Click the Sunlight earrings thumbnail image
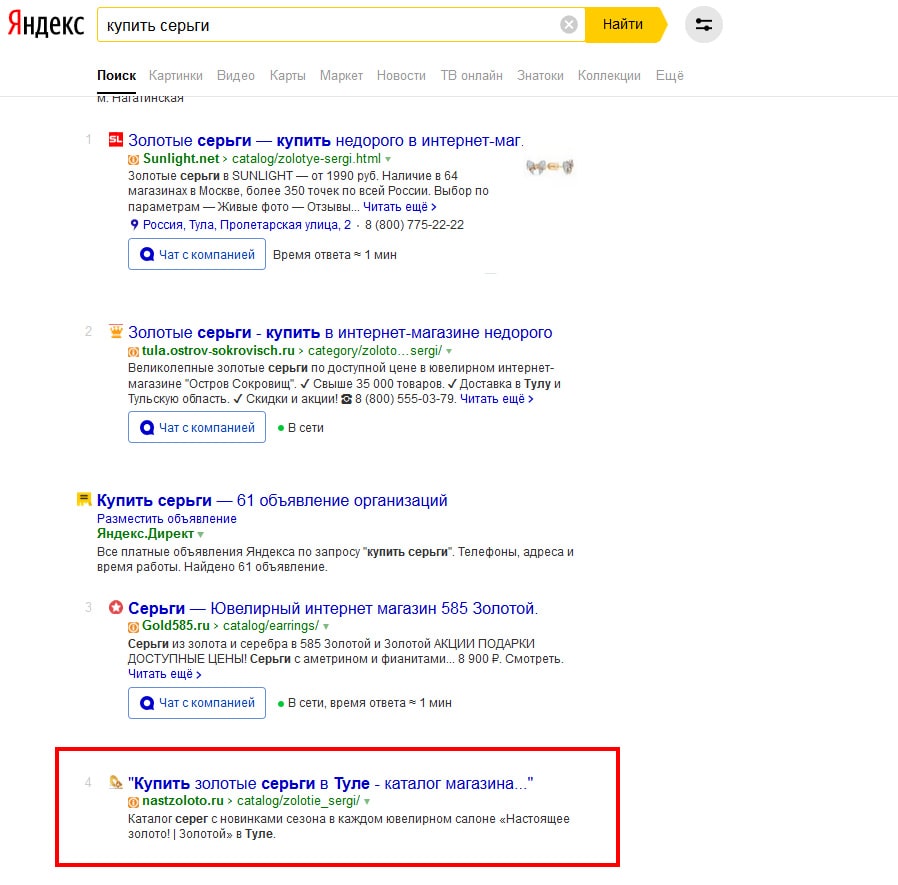 pos(550,167)
